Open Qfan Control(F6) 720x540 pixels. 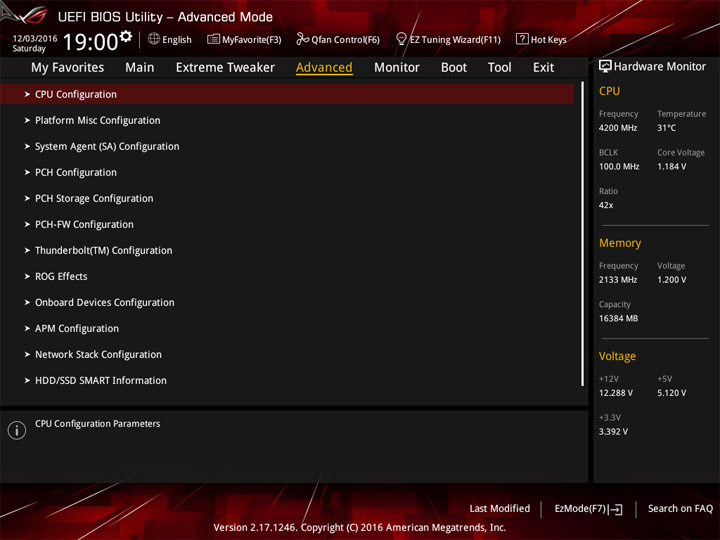[x=338, y=39]
